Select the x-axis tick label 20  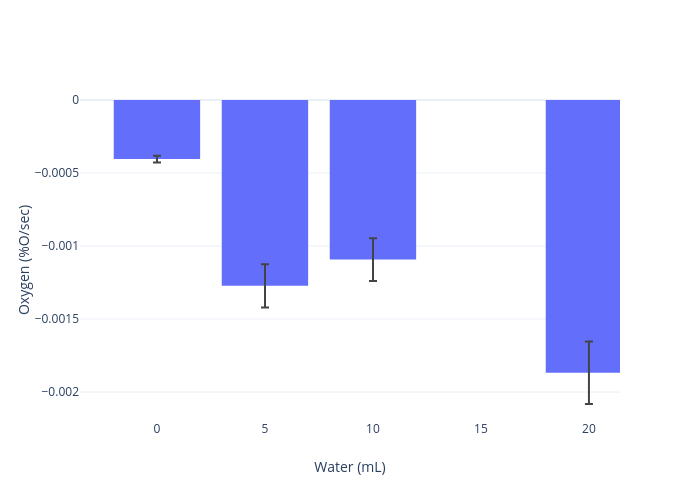tap(589, 429)
